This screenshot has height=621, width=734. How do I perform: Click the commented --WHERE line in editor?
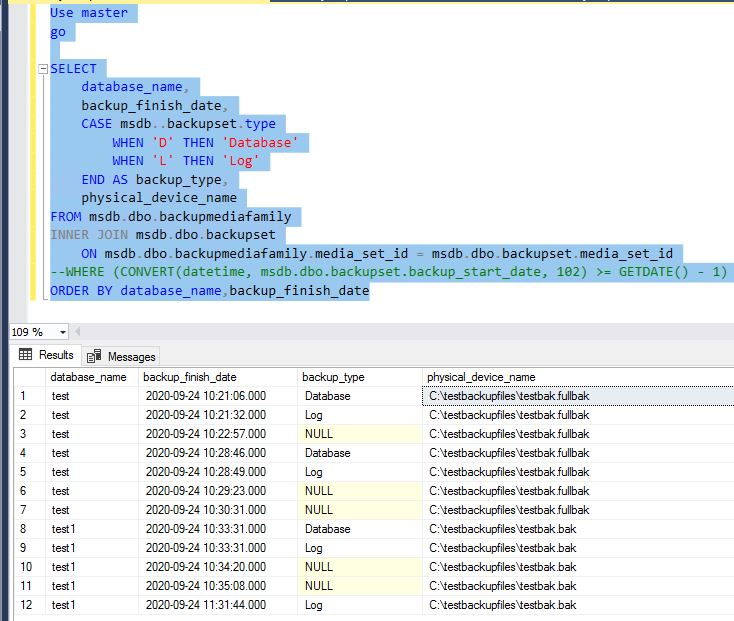point(389,272)
